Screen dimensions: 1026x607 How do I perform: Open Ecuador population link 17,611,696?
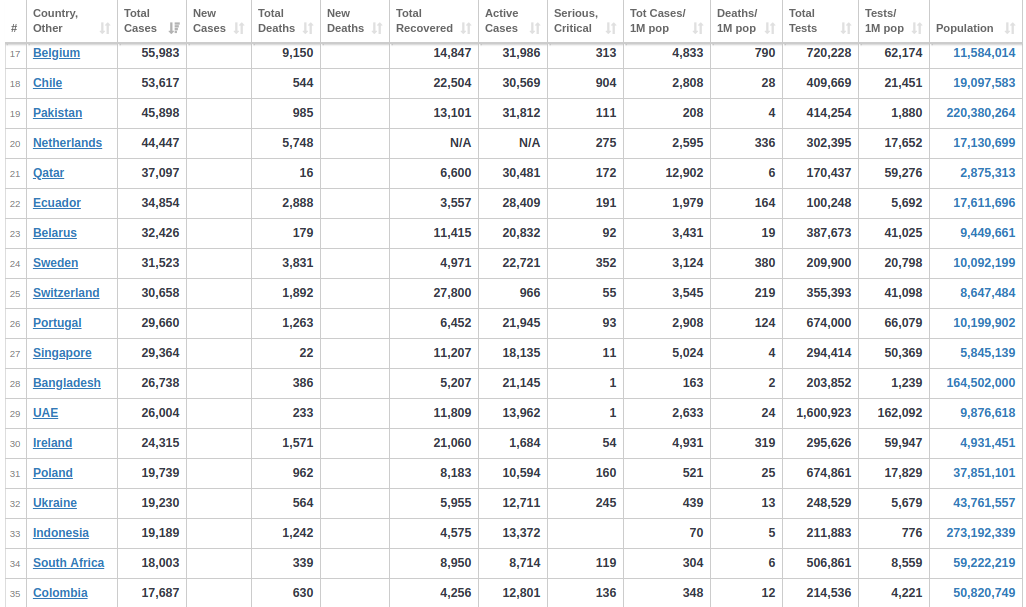(x=984, y=203)
